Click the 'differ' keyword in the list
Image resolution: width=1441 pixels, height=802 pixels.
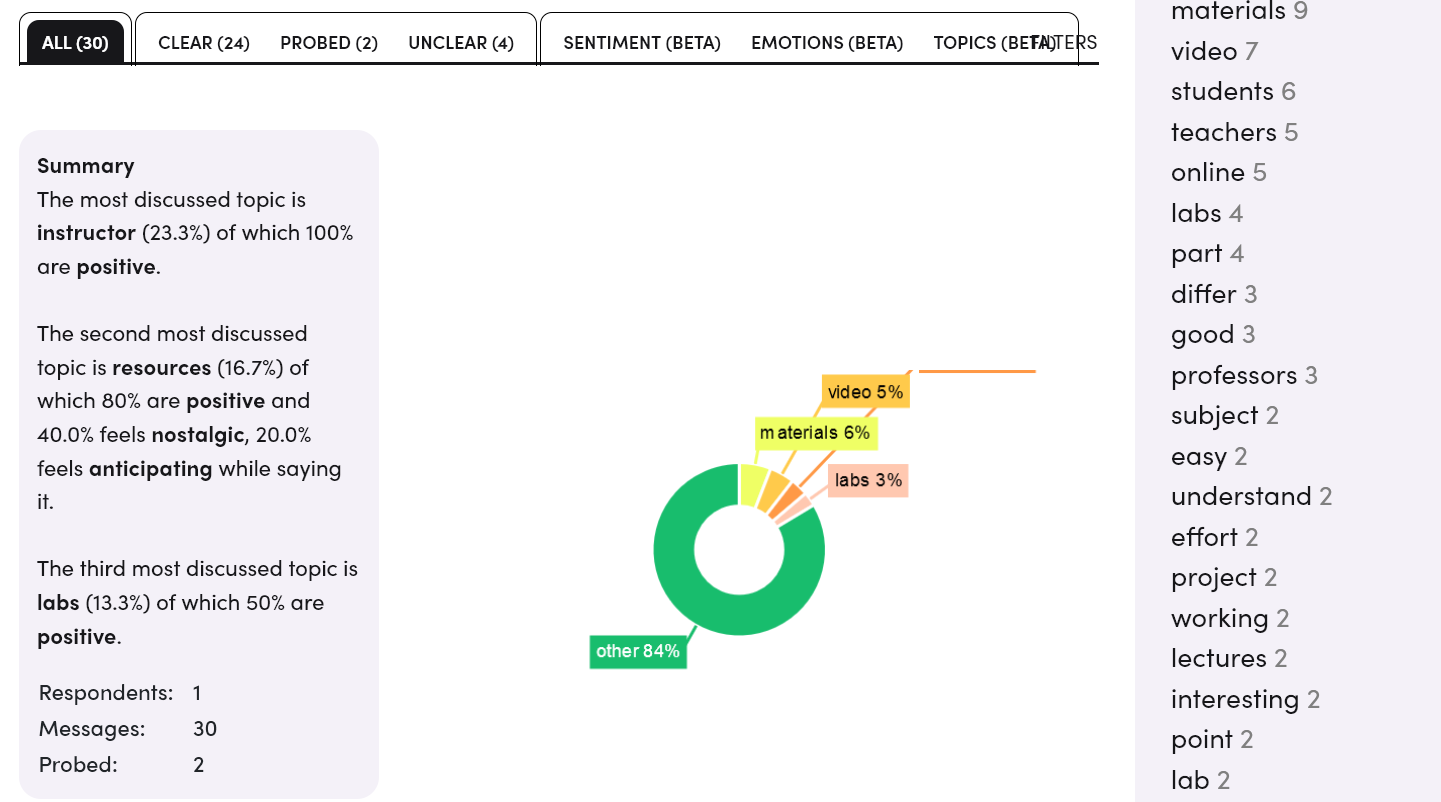point(1204,294)
